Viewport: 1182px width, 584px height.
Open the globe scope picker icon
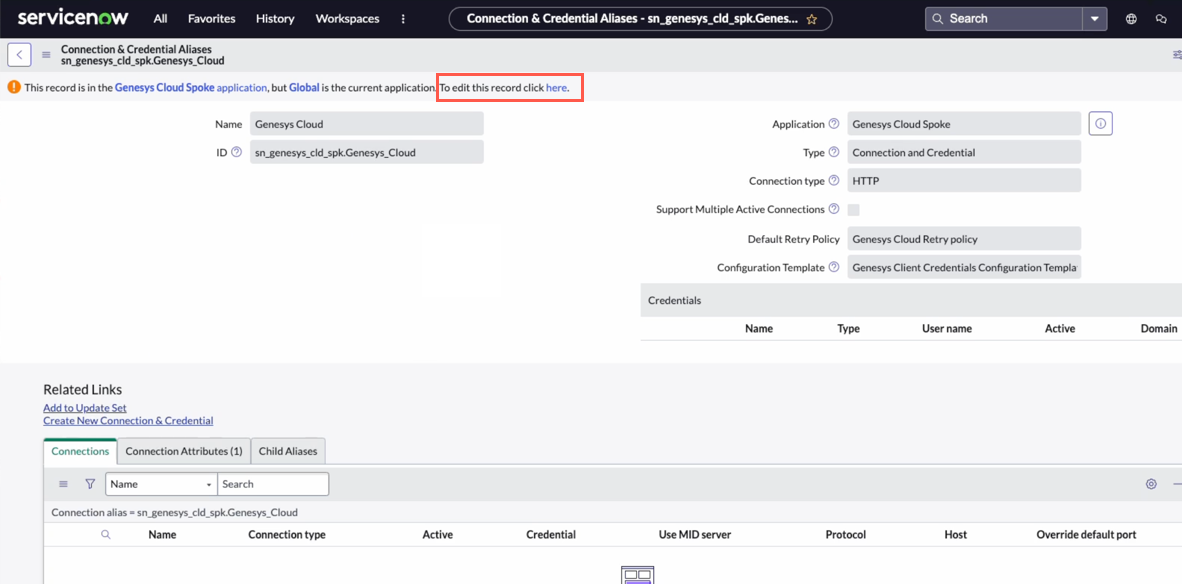1131,19
